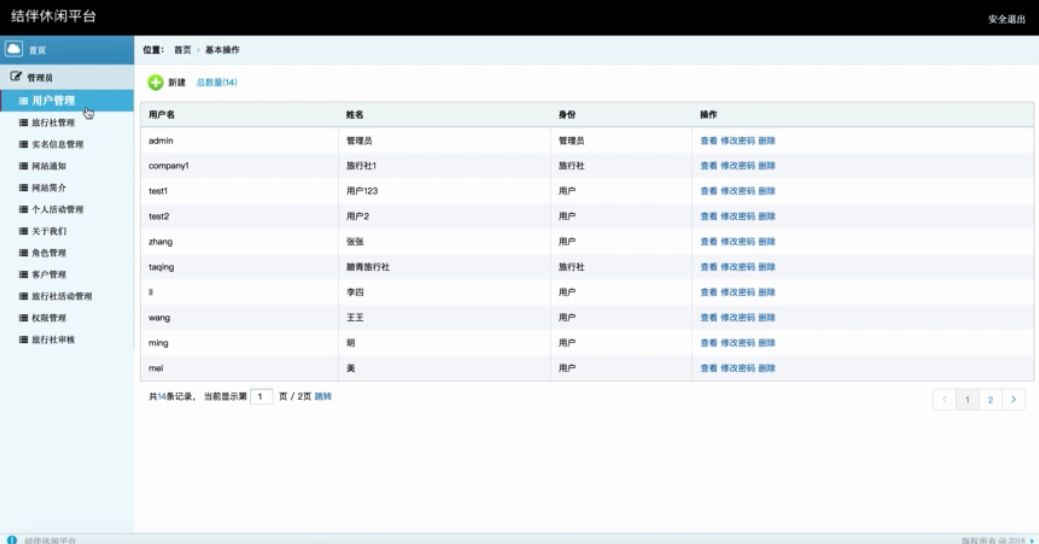This screenshot has width=1039, height=544.
Task: Click 查看 for test1
Action: tap(708, 191)
